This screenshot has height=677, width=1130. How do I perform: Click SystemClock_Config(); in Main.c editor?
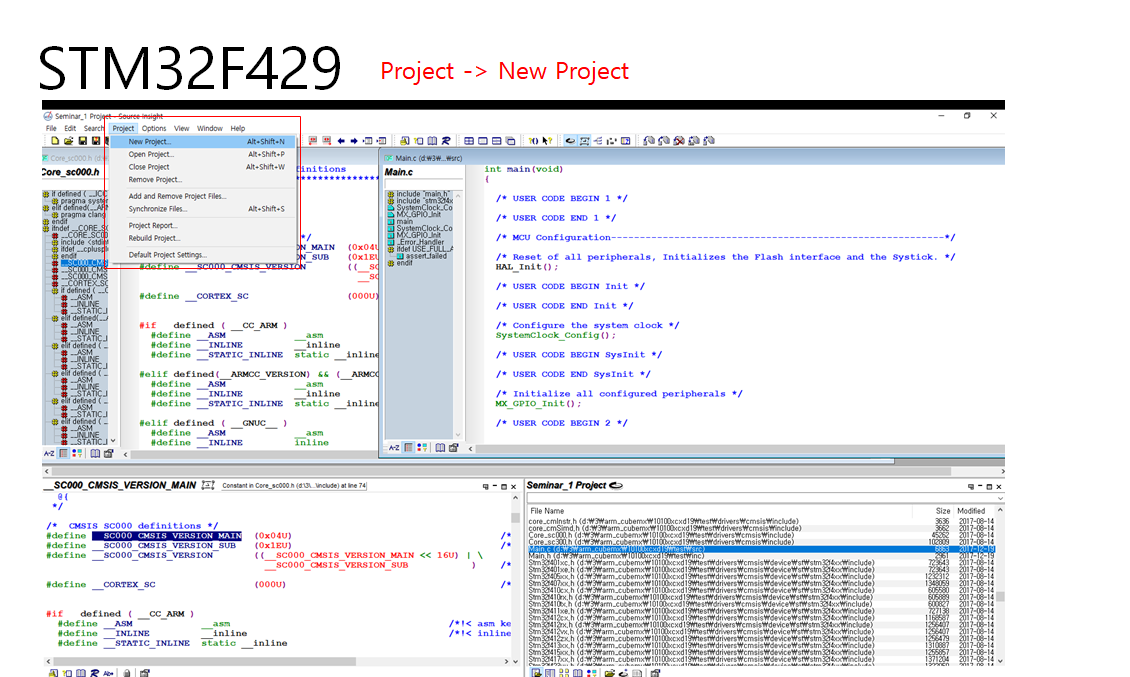(x=556, y=335)
